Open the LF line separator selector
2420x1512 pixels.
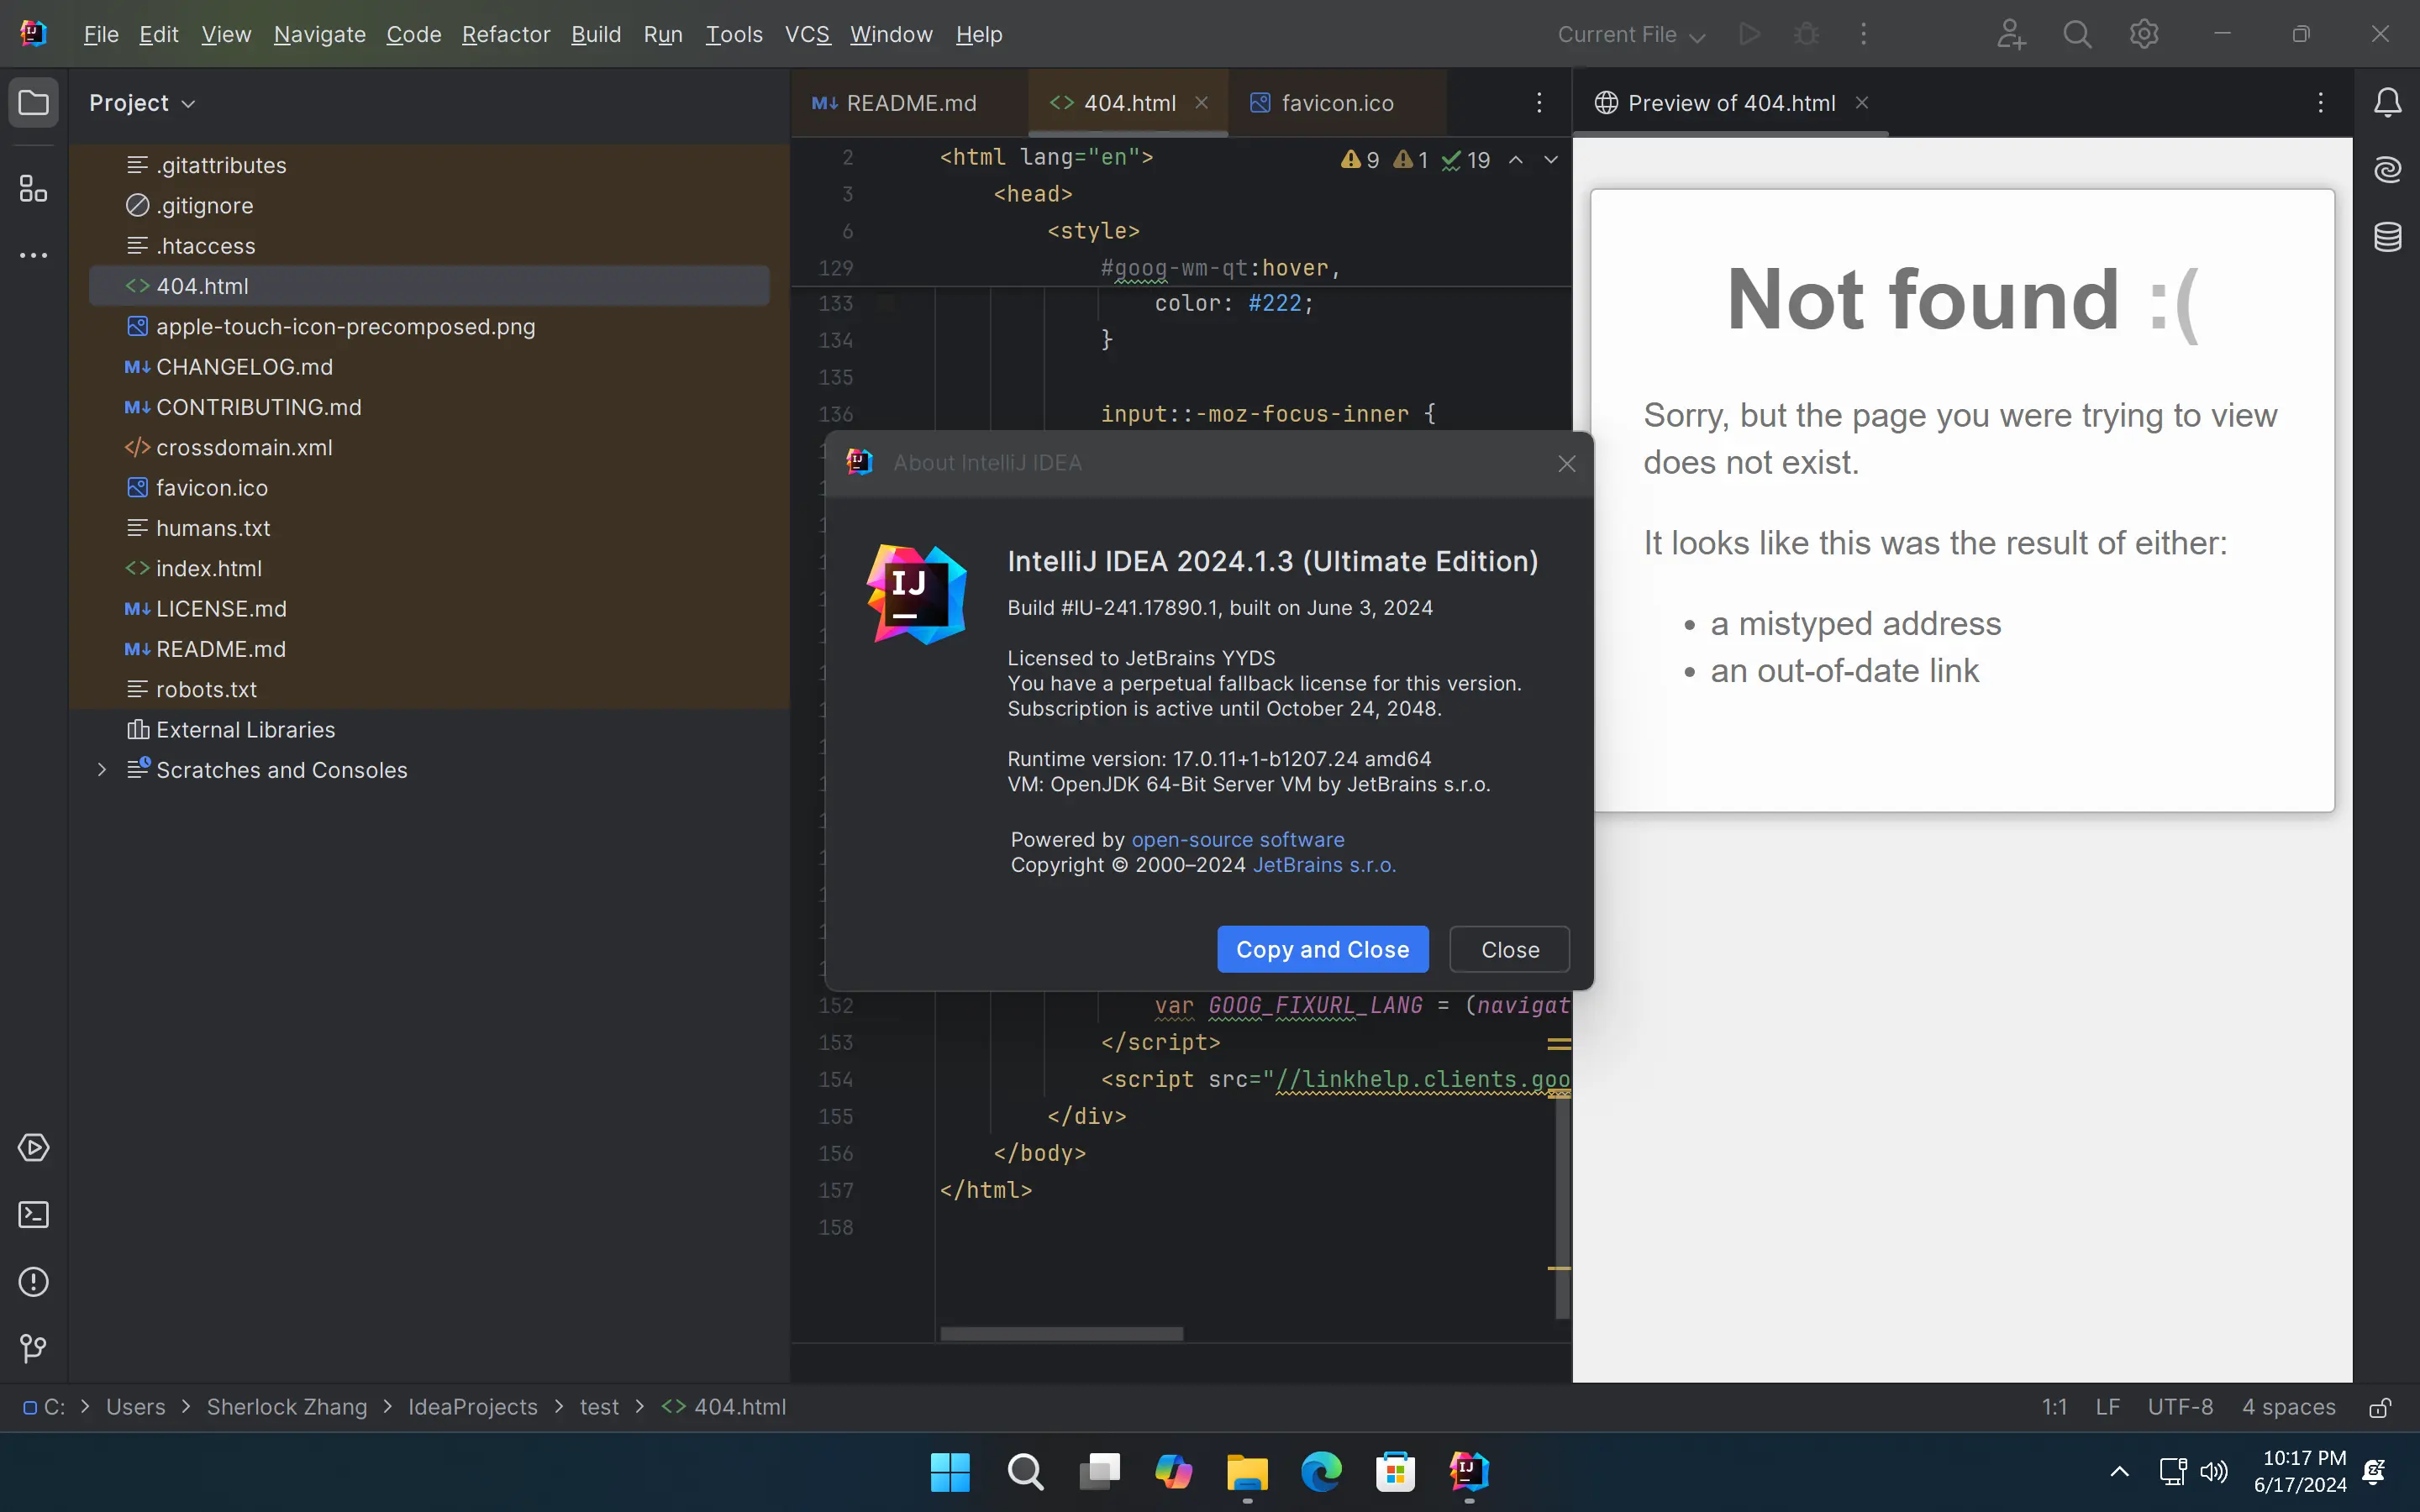[2107, 1407]
